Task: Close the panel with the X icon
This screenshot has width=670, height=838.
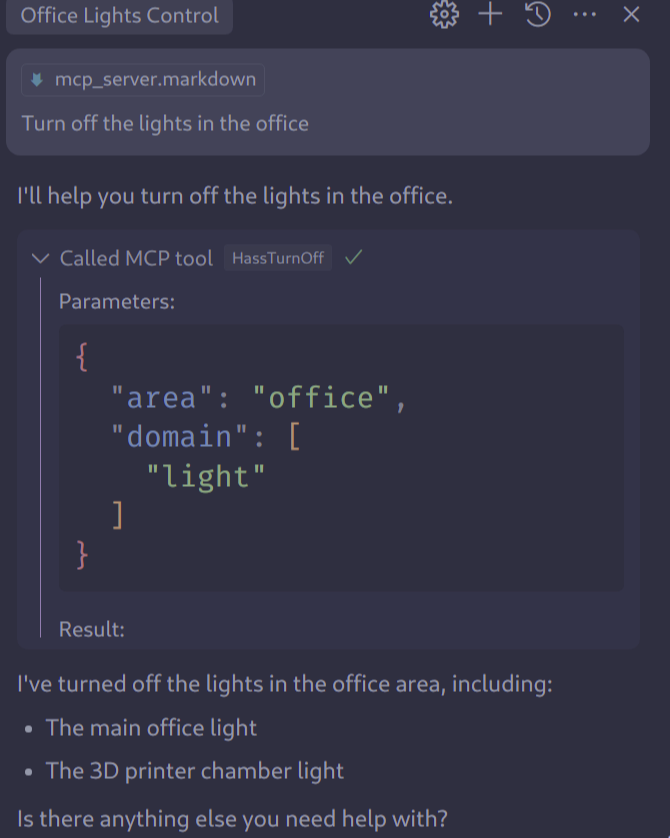Action: (630, 15)
